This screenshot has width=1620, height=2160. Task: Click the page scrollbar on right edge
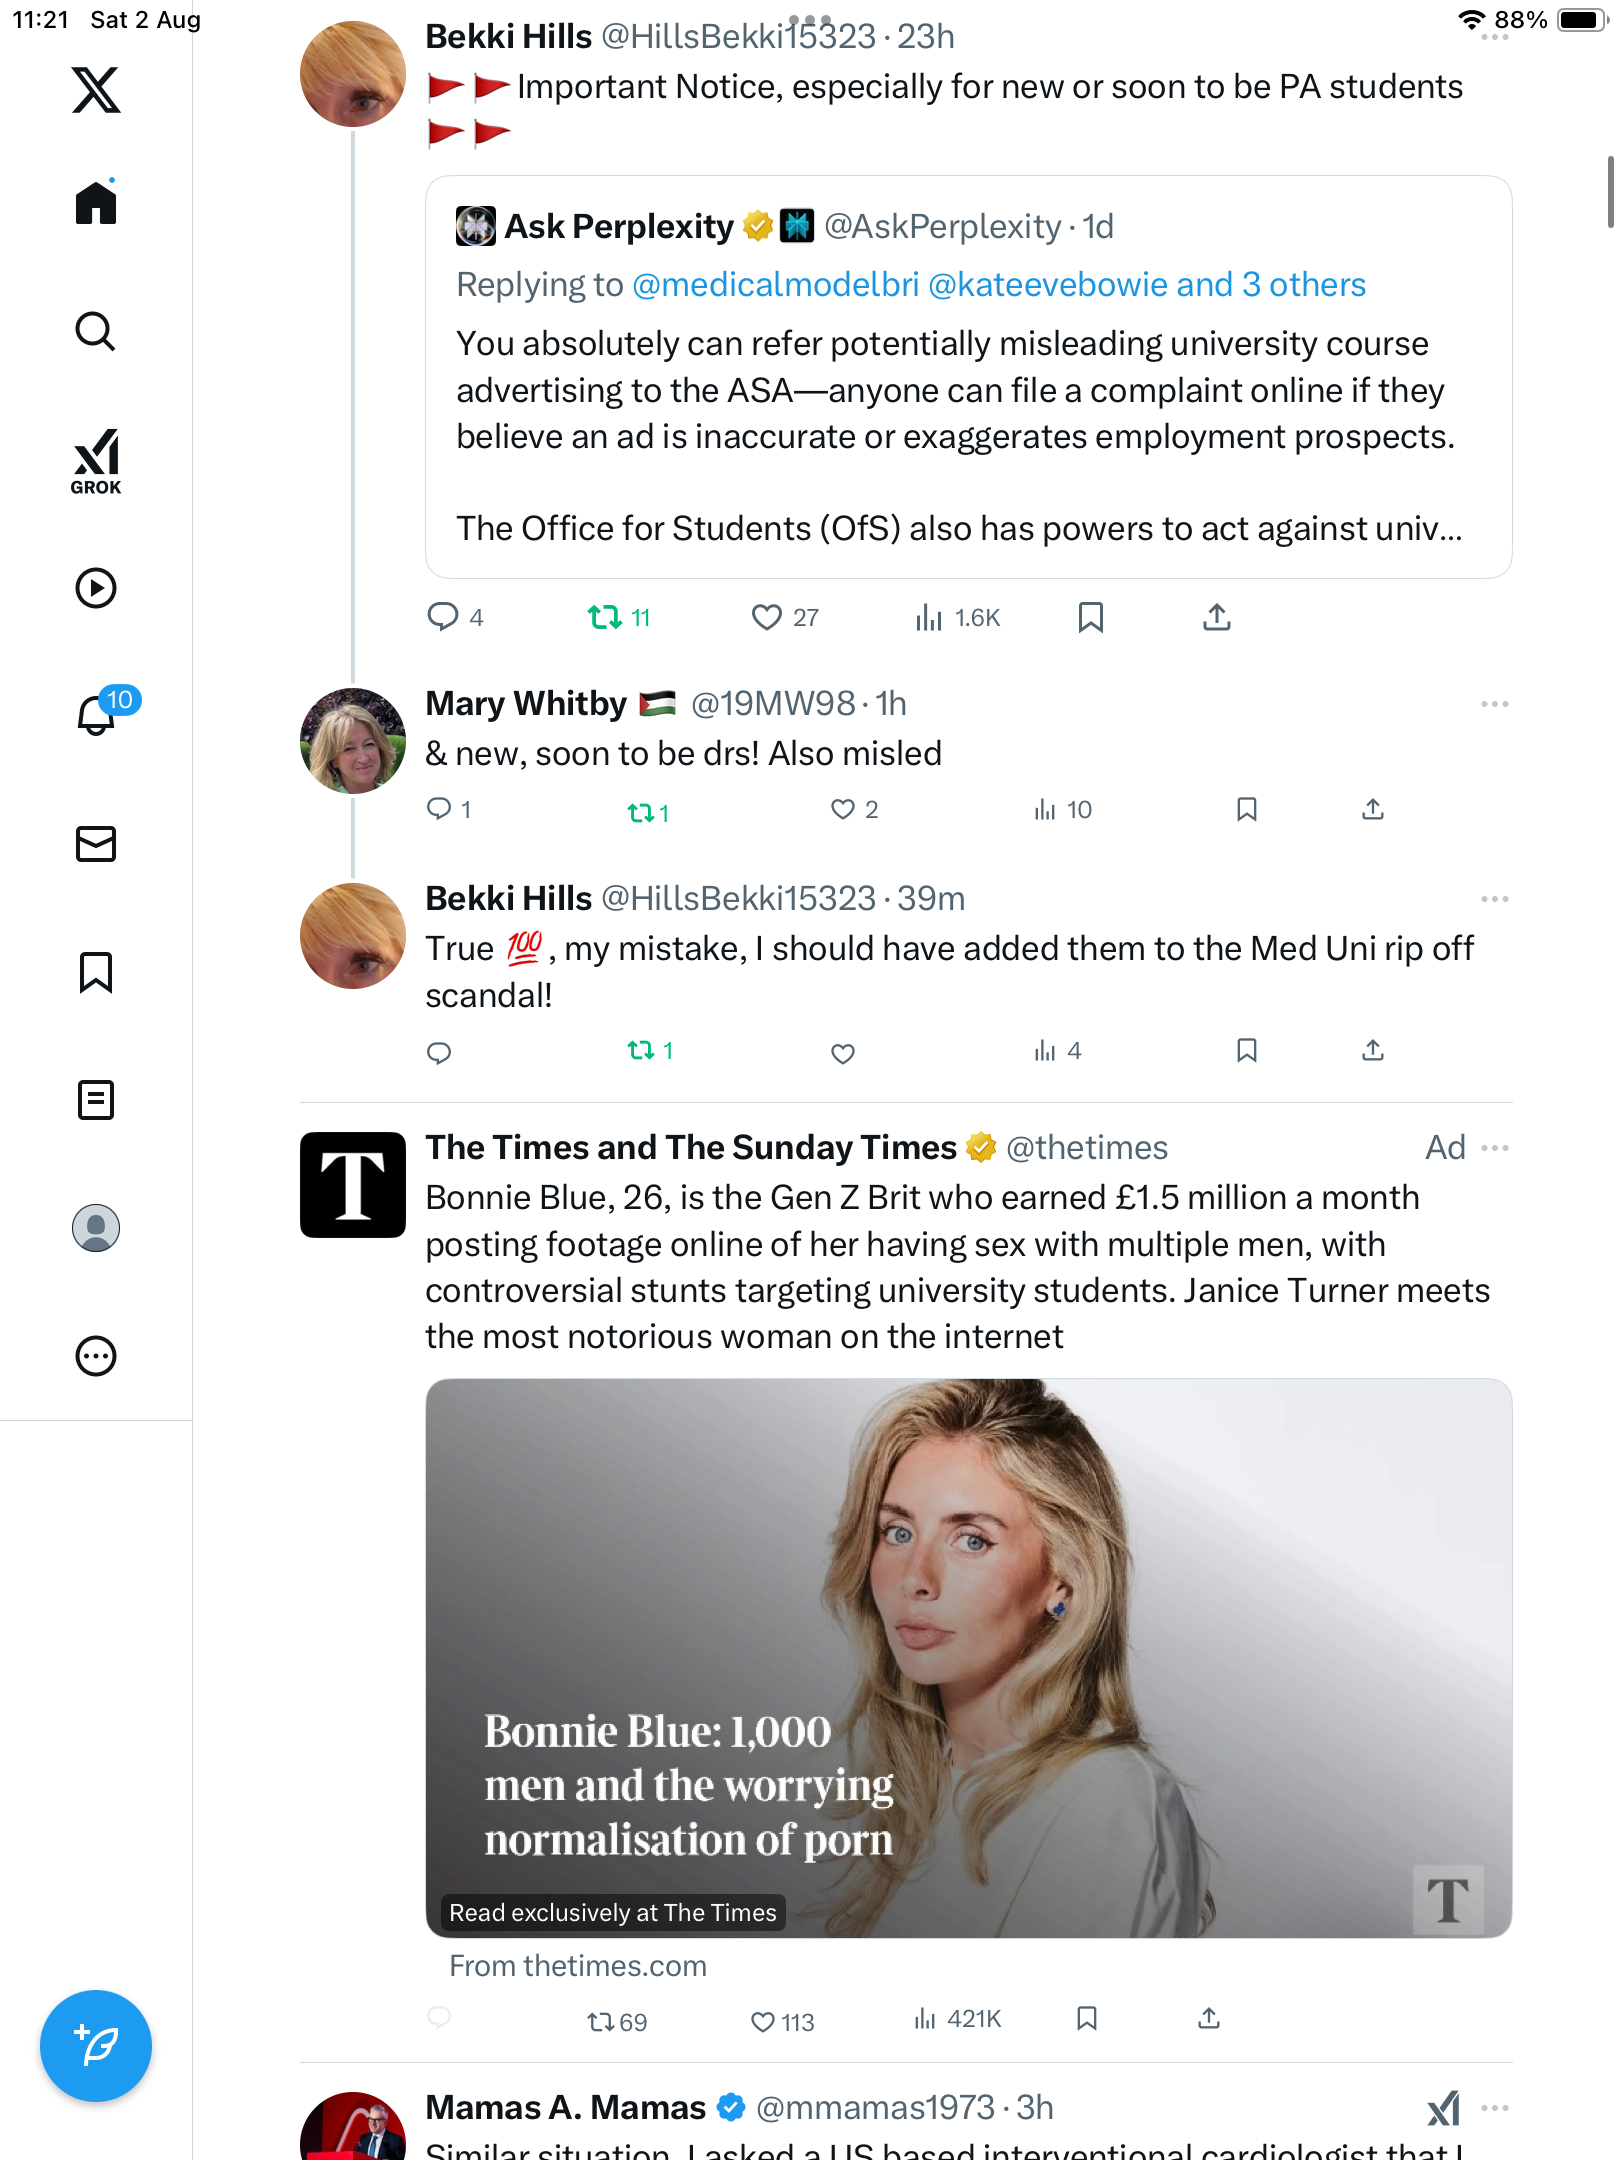tap(1609, 192)
